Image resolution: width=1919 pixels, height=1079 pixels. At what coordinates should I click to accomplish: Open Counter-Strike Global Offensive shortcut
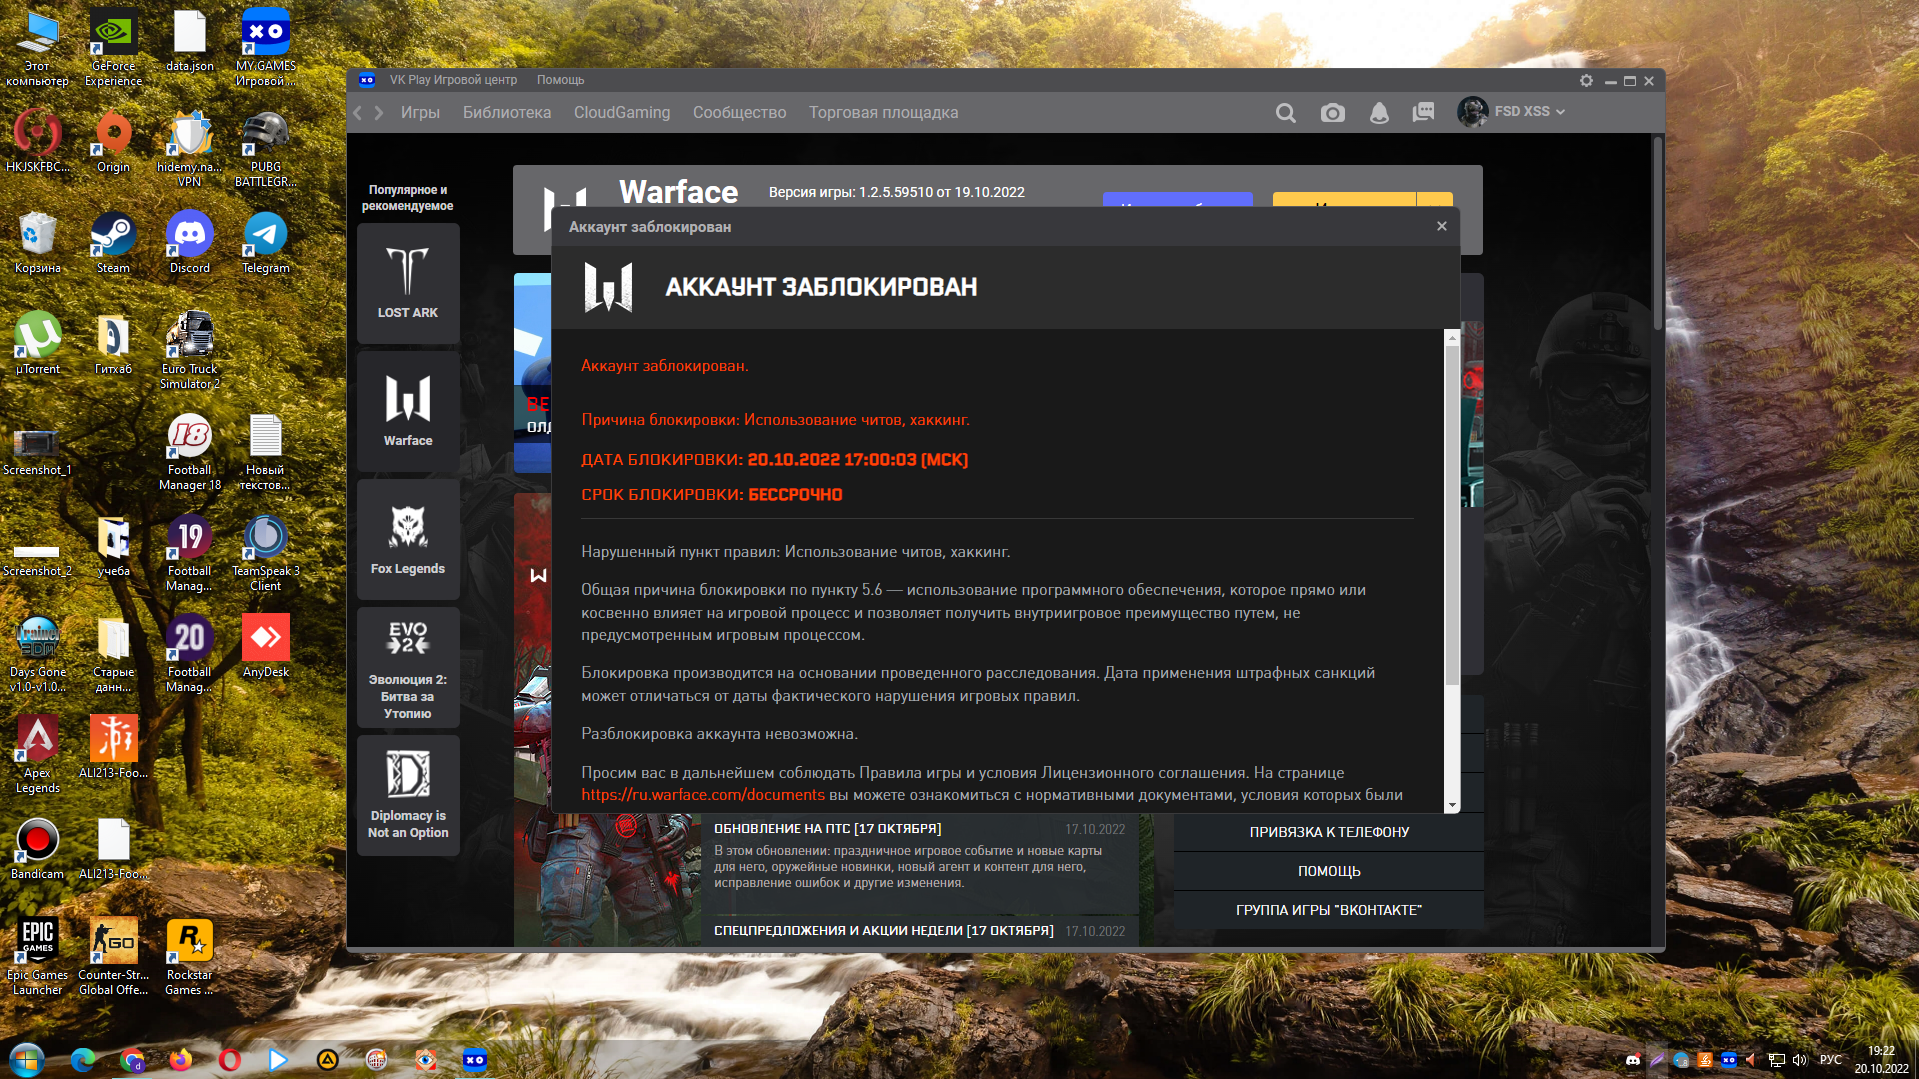113,957
